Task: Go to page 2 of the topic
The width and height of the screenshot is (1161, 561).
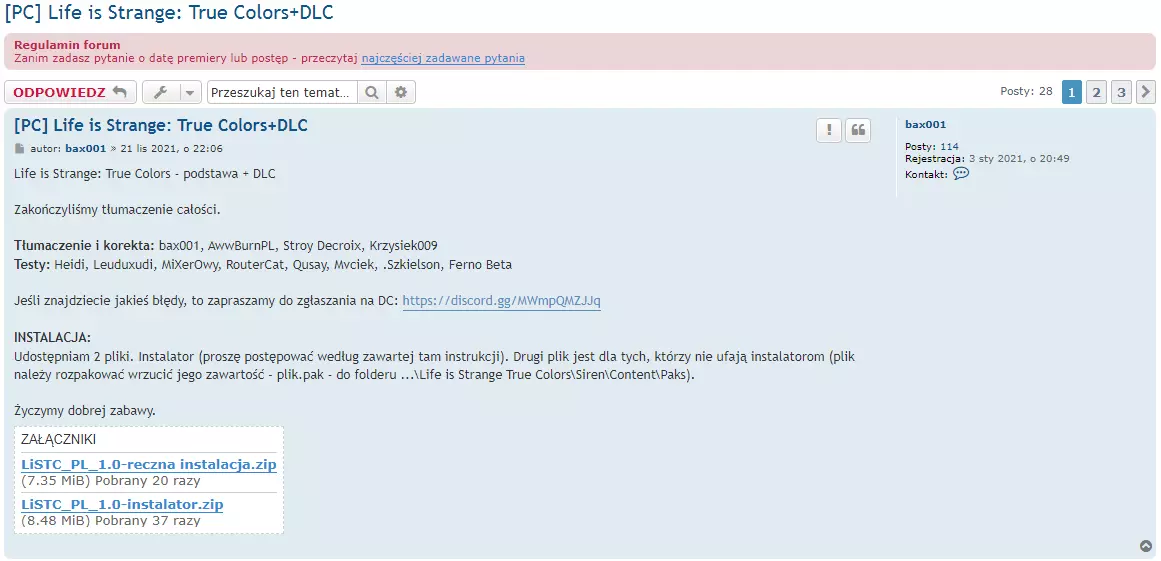Action: pos(1097,93)
